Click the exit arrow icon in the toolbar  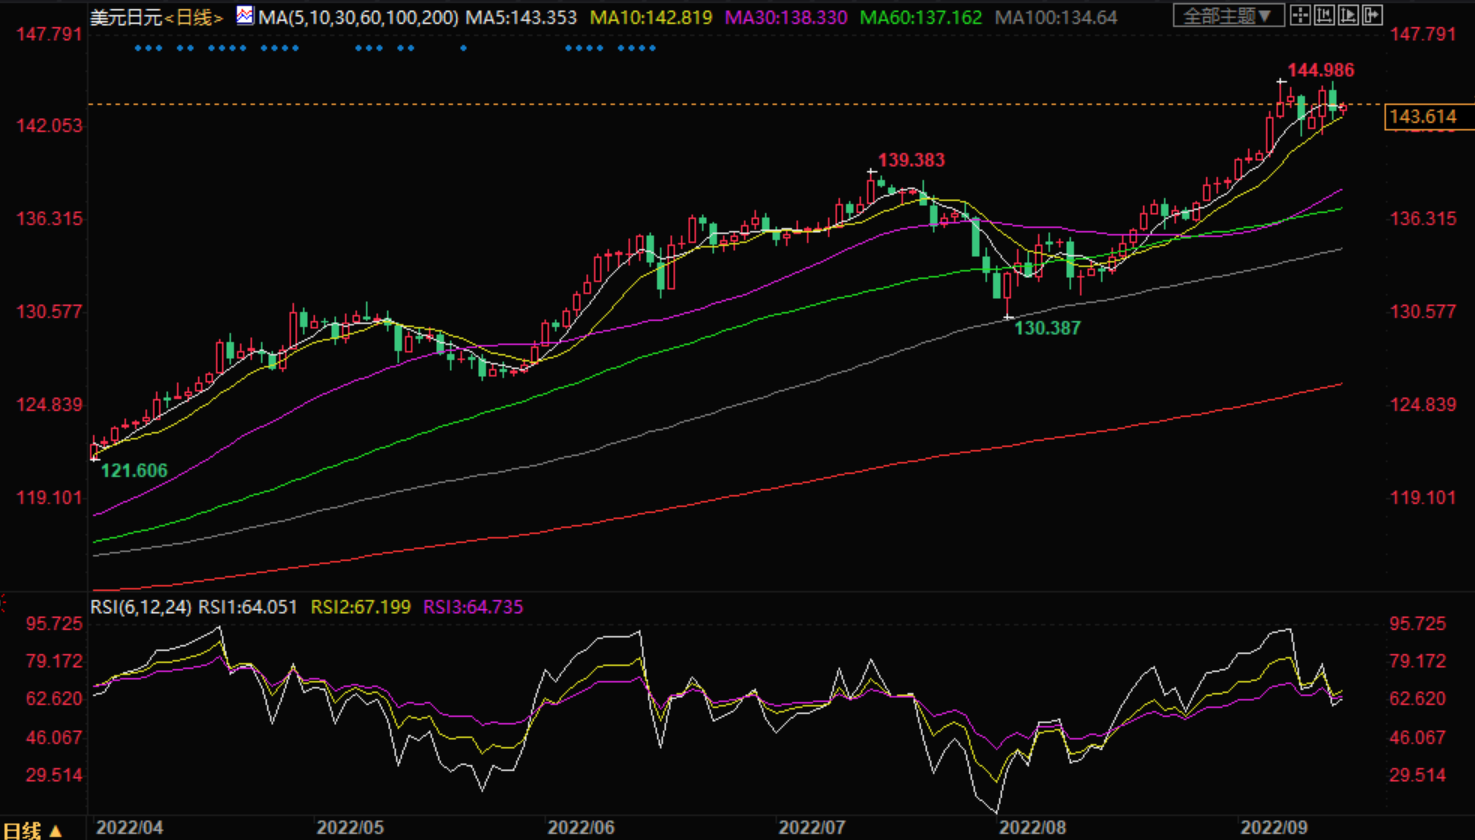(1372, 15)
